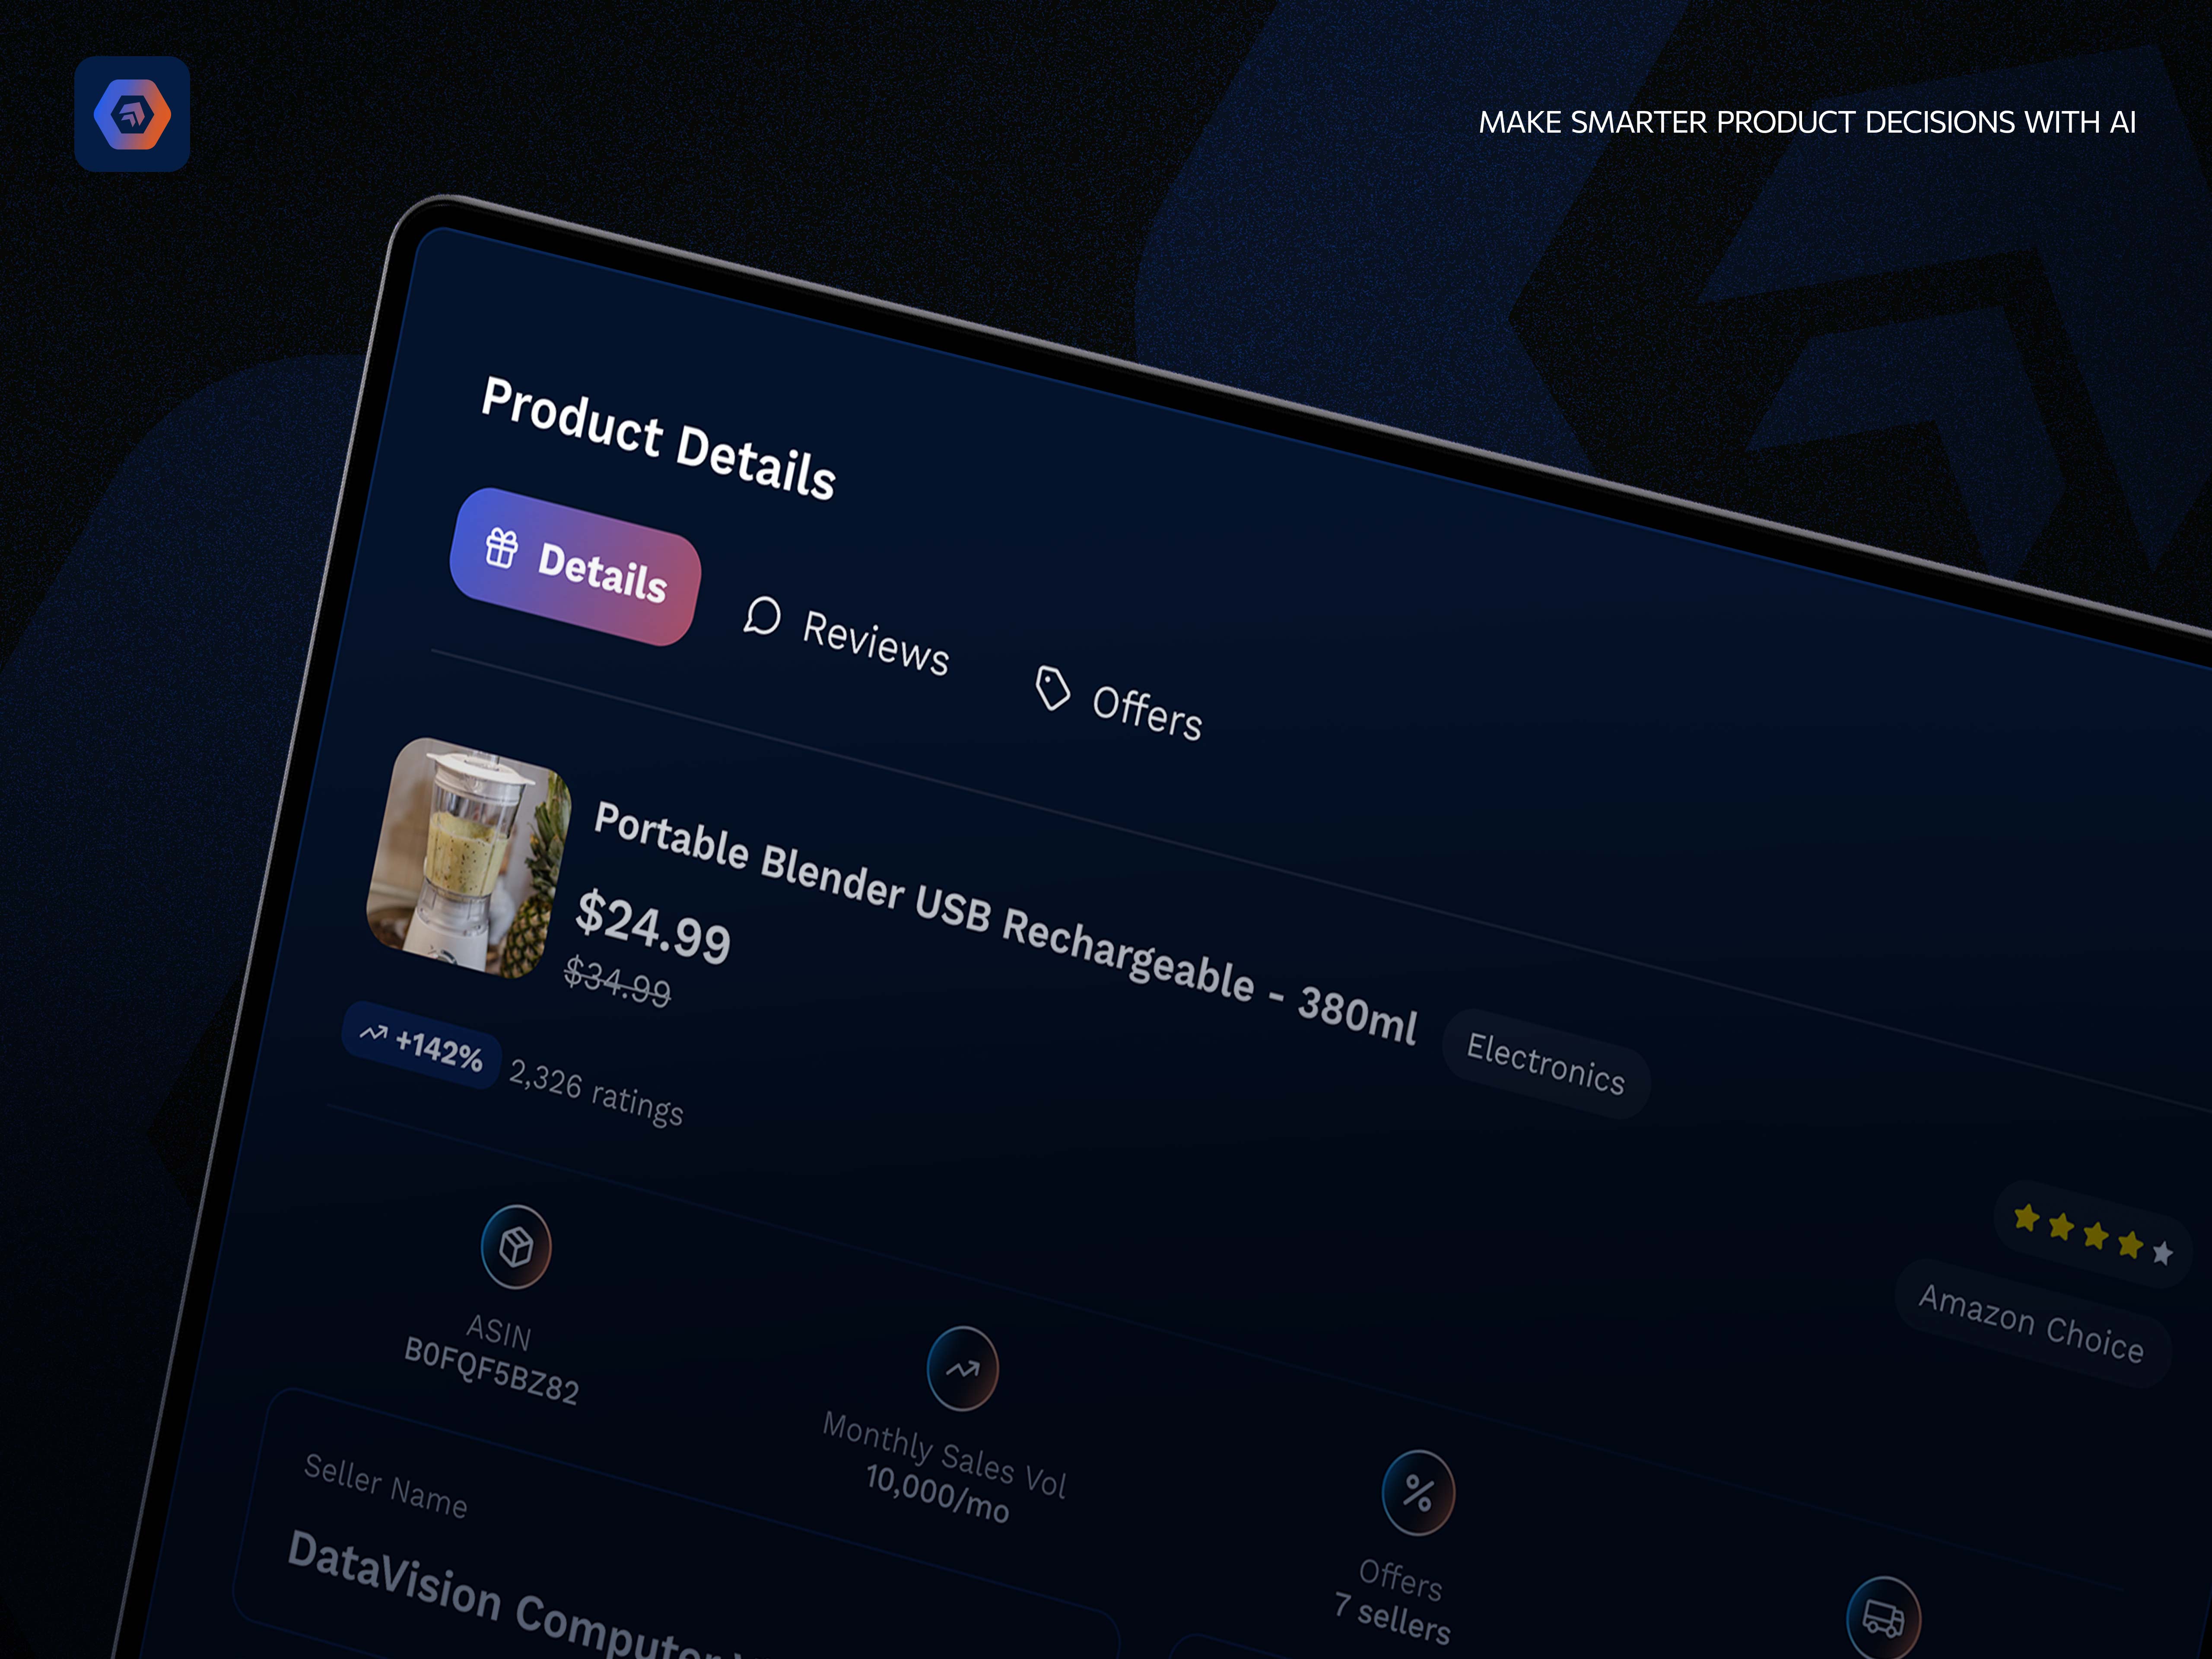Open the Details tab

coord(575,566)
